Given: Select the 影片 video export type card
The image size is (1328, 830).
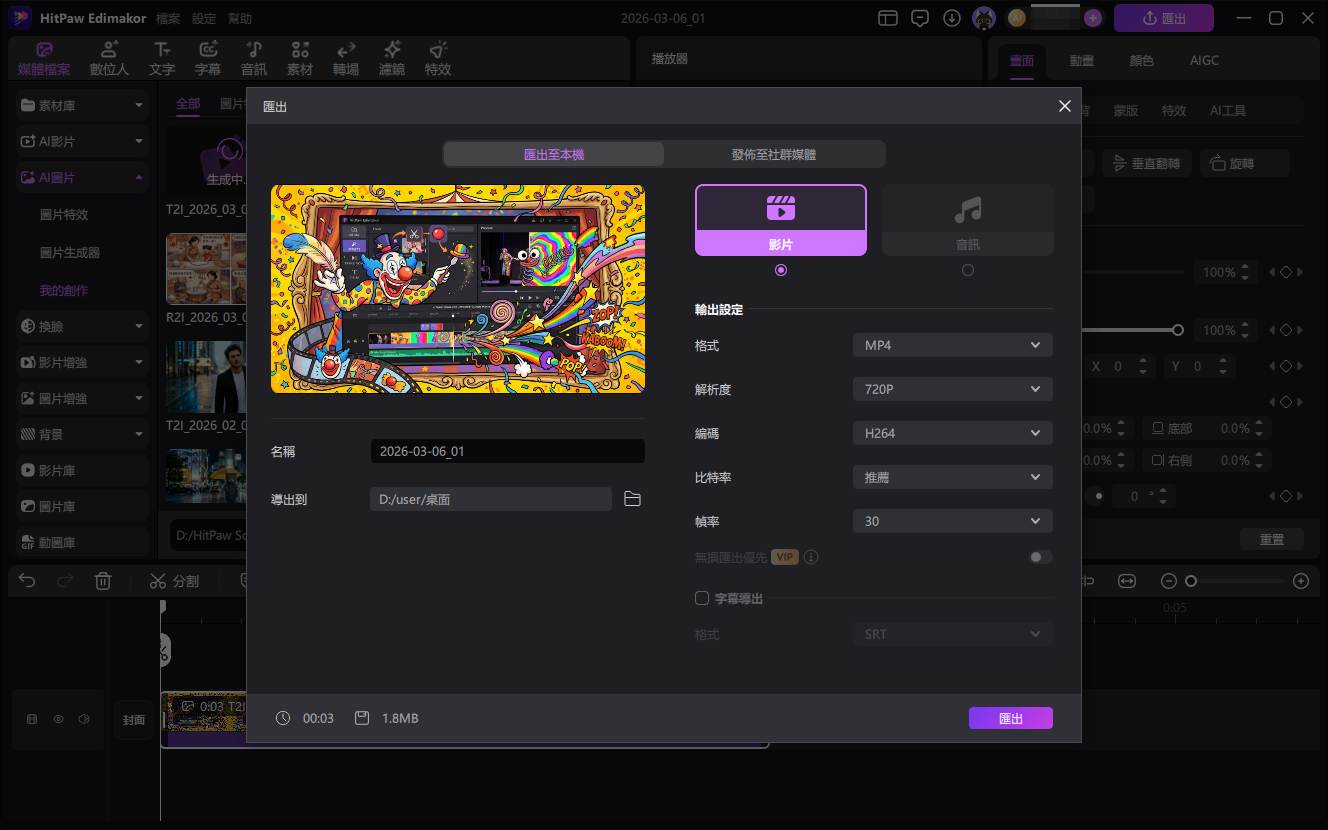Looking at the screenshot, I should click(780, 220).
